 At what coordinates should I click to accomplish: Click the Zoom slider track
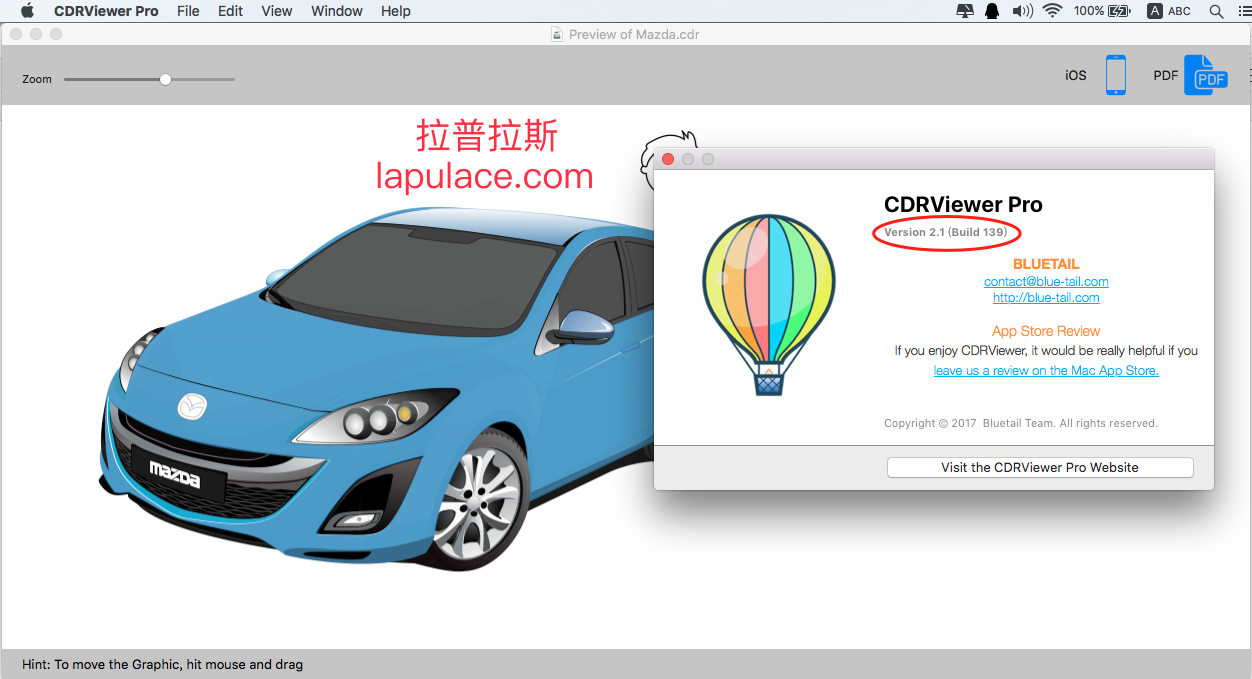pos(149,79)
